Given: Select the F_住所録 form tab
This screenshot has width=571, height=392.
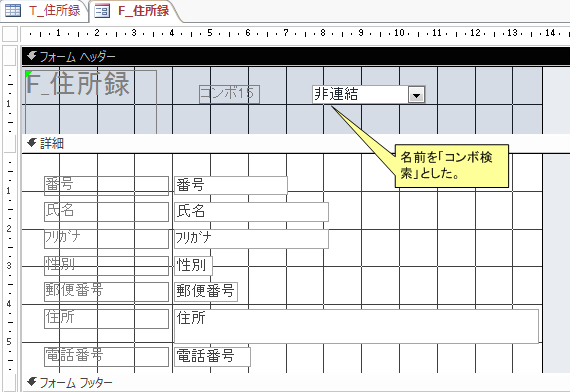Looking at the screenshot, I should click(134, 11).
